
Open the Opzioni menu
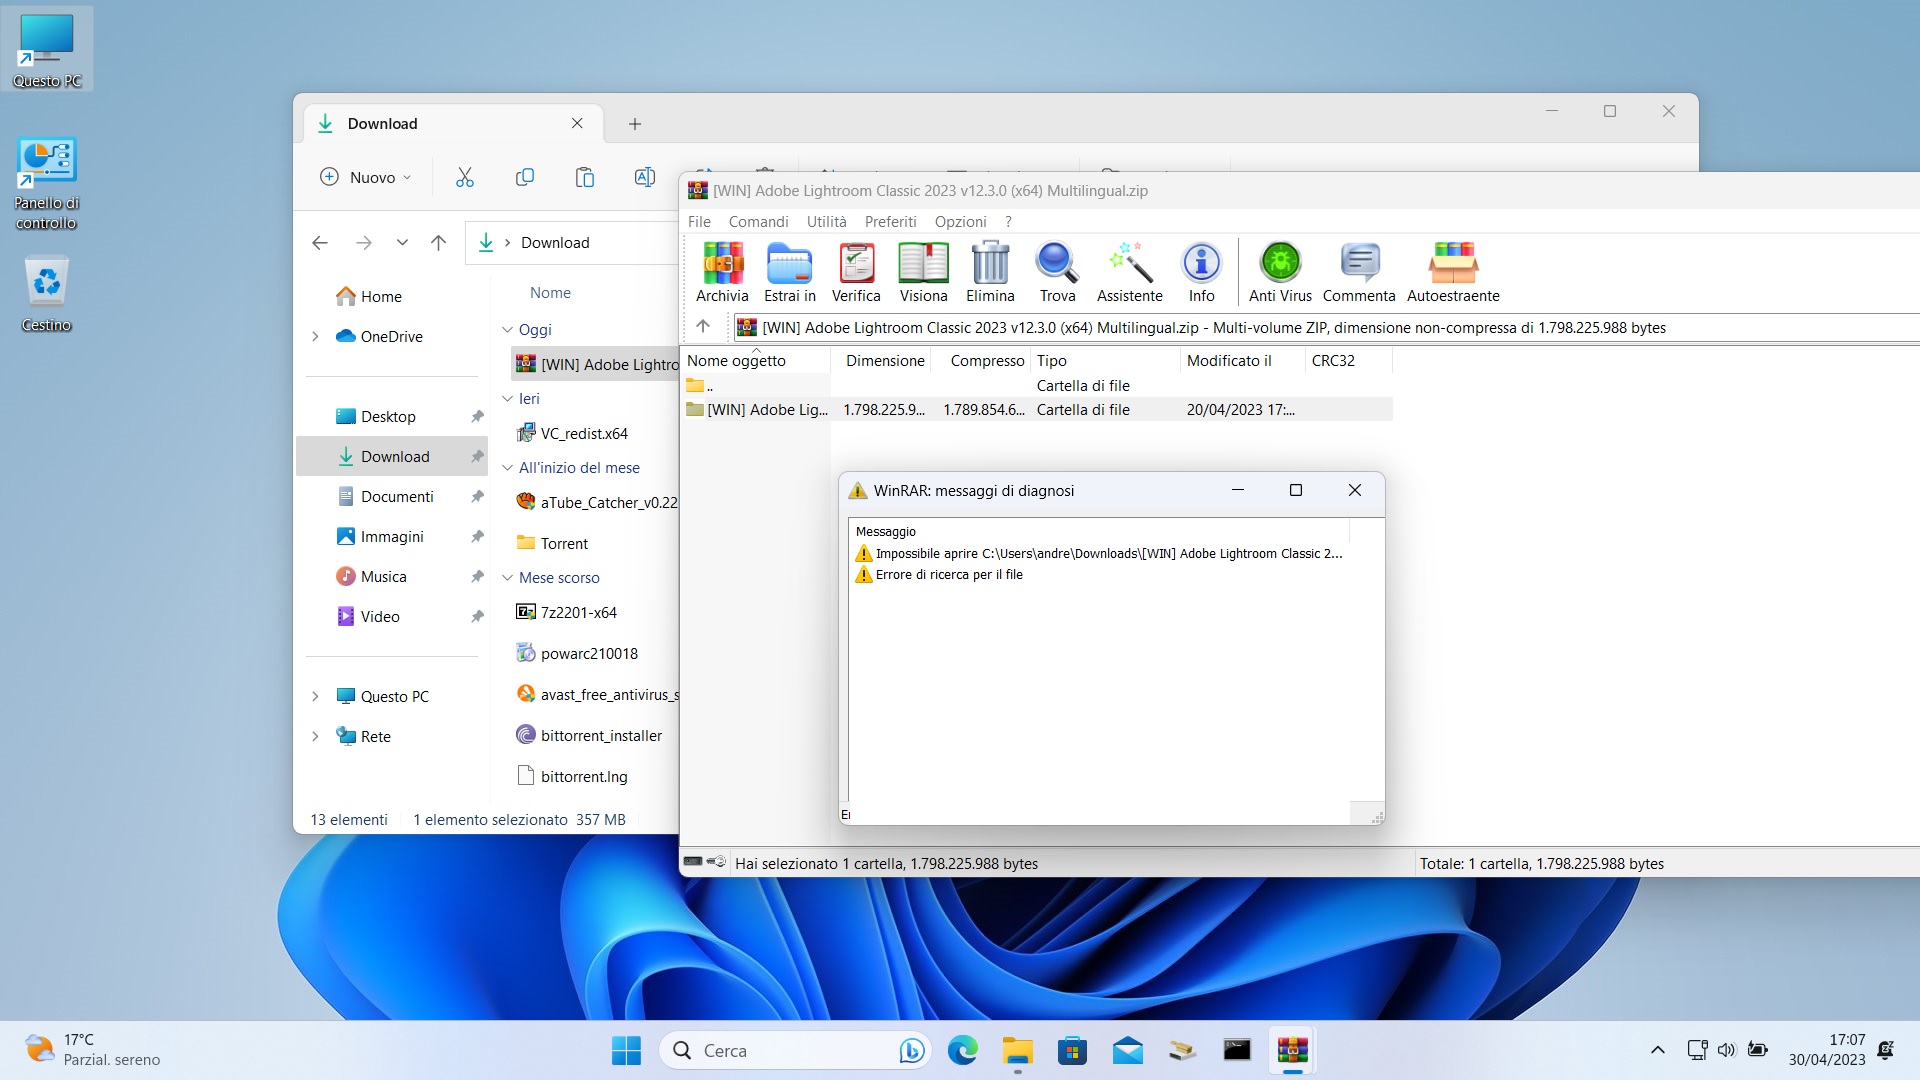pyautogui.click(x=960, y=221)
